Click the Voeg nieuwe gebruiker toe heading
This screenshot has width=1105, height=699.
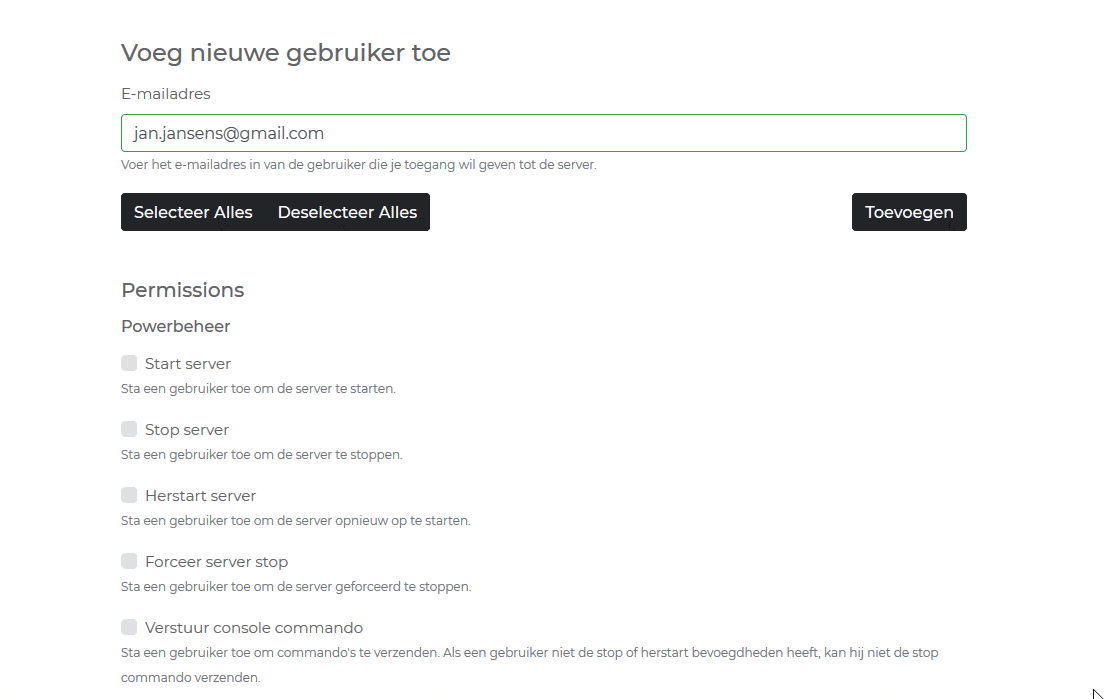tap(285, 53)
